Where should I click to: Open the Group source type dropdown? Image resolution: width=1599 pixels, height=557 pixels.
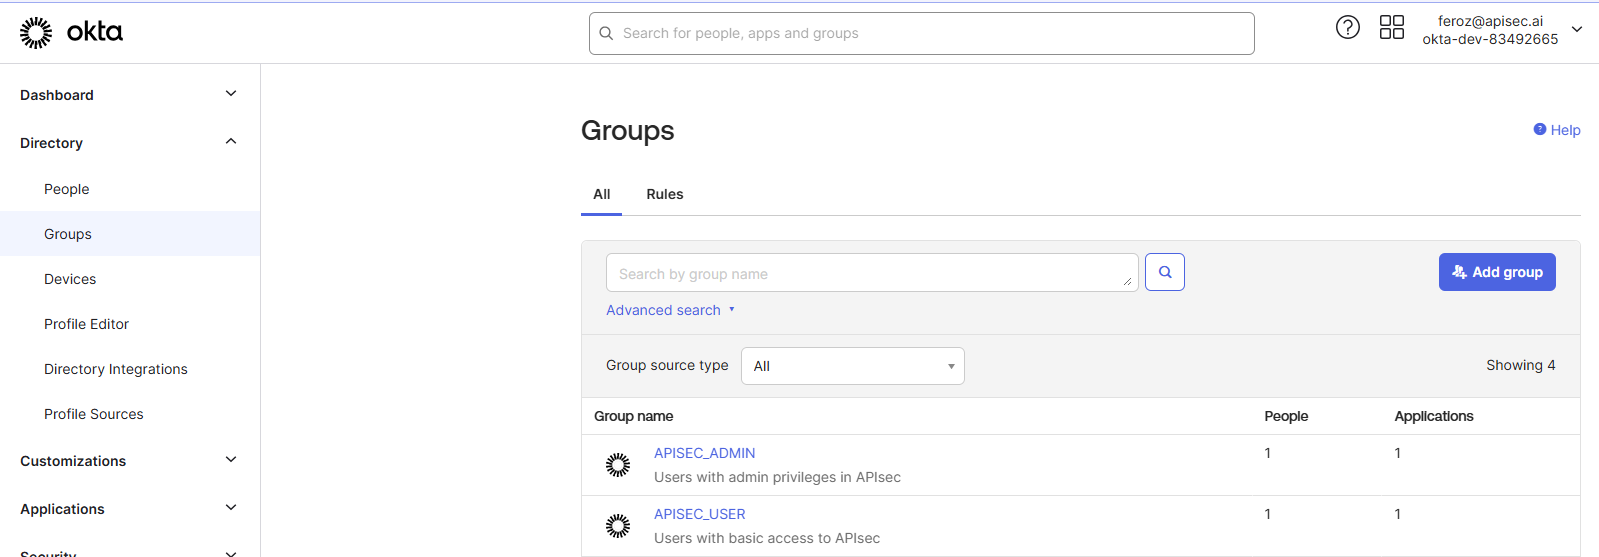(852, 366)
